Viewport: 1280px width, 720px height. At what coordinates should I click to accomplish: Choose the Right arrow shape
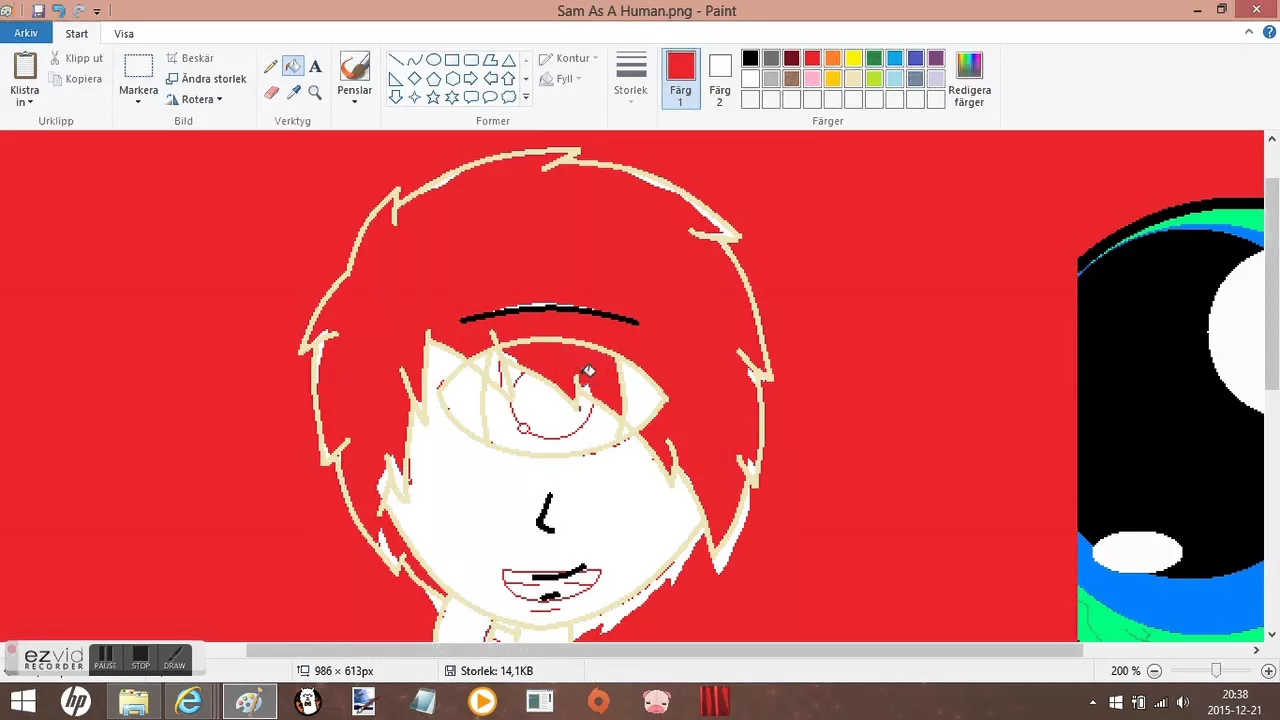point(471,79)
